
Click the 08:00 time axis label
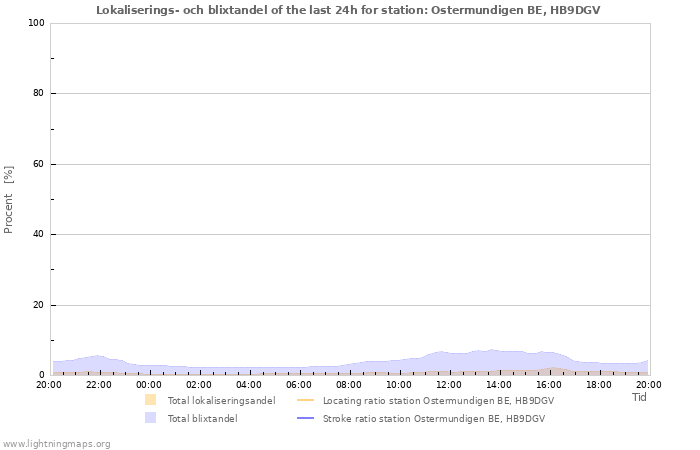click(349, 384)
